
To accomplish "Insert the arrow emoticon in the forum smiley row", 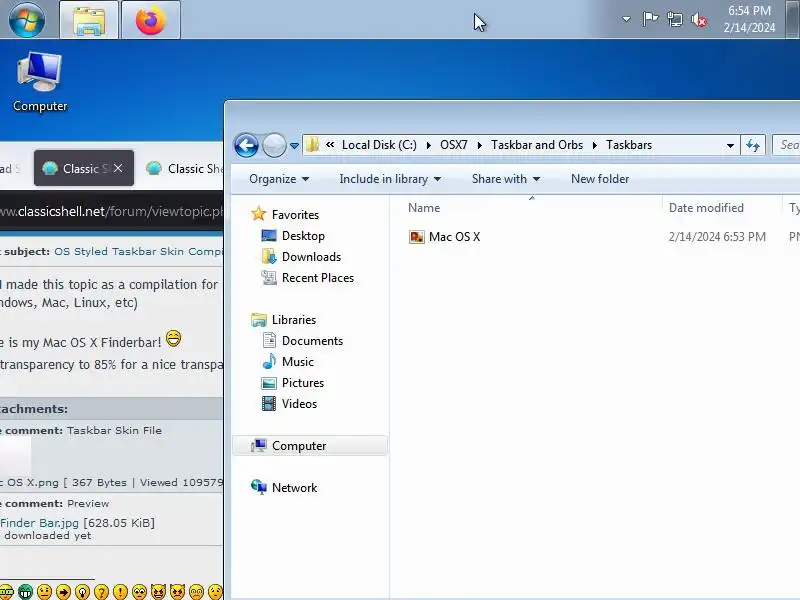I will pyautogui.click(x=63, y=592).
